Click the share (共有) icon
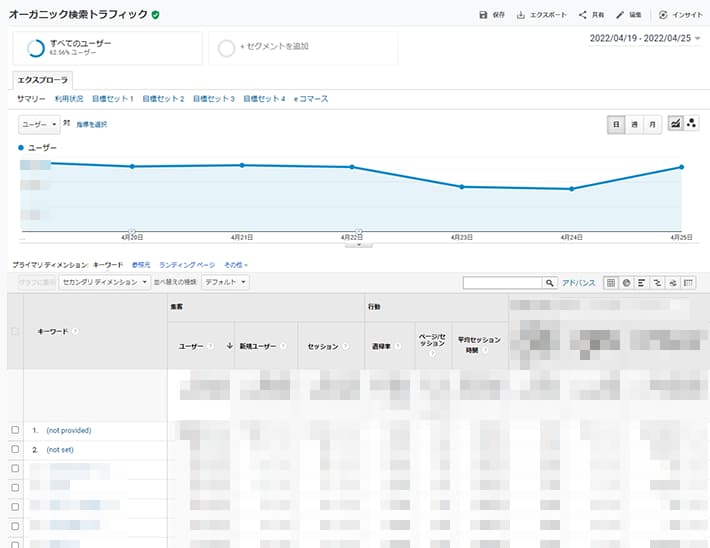The width and height of the screenshot is (710, 548). click(583, 15)
